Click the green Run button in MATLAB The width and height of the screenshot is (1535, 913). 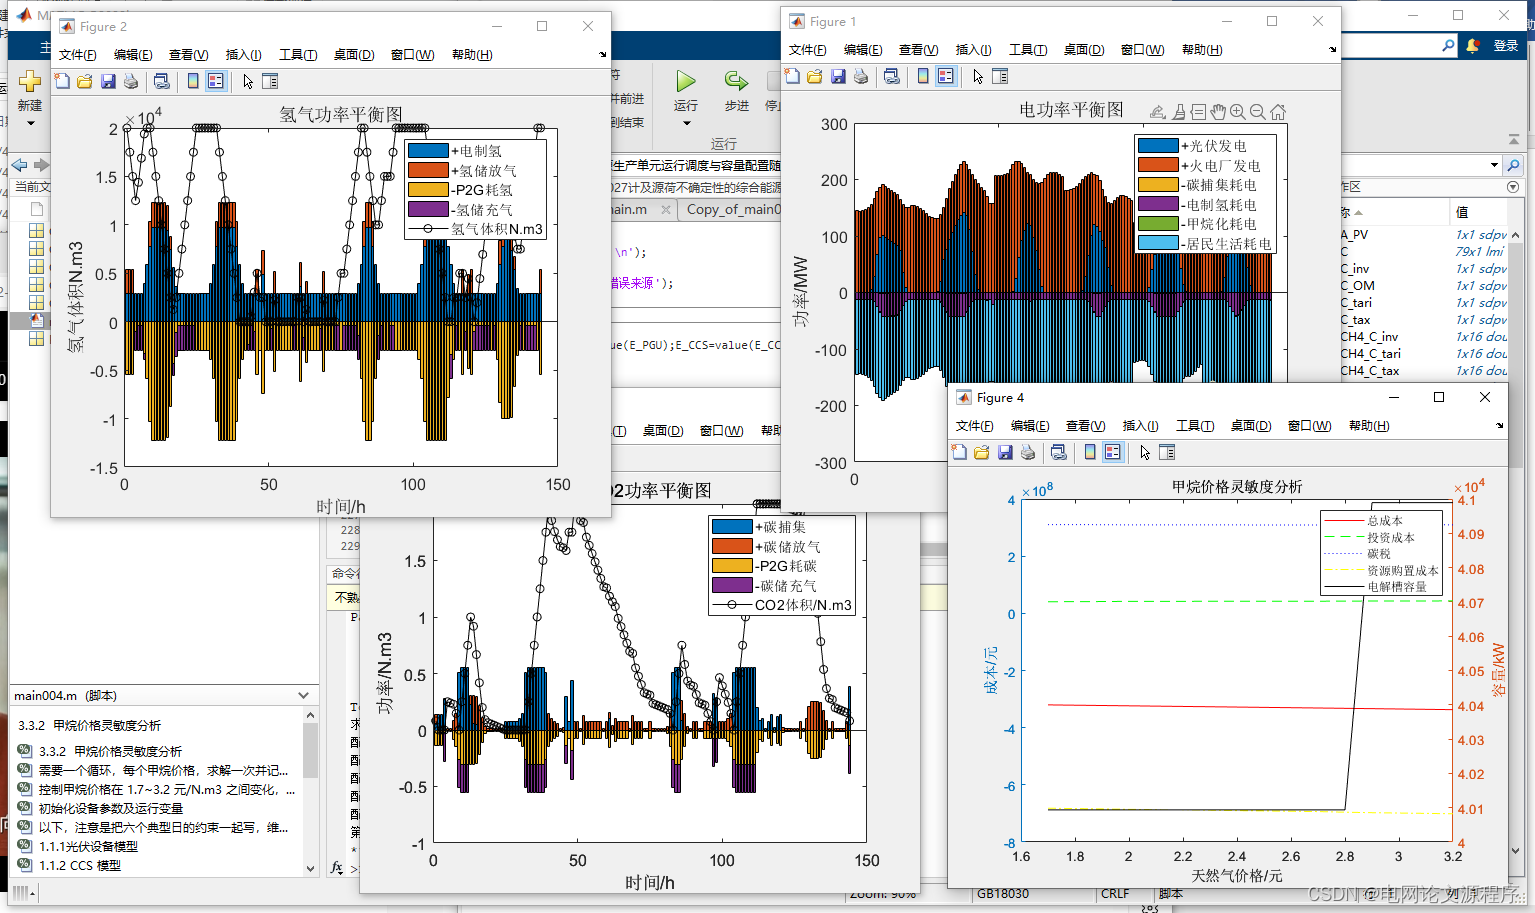coord(686,81)
